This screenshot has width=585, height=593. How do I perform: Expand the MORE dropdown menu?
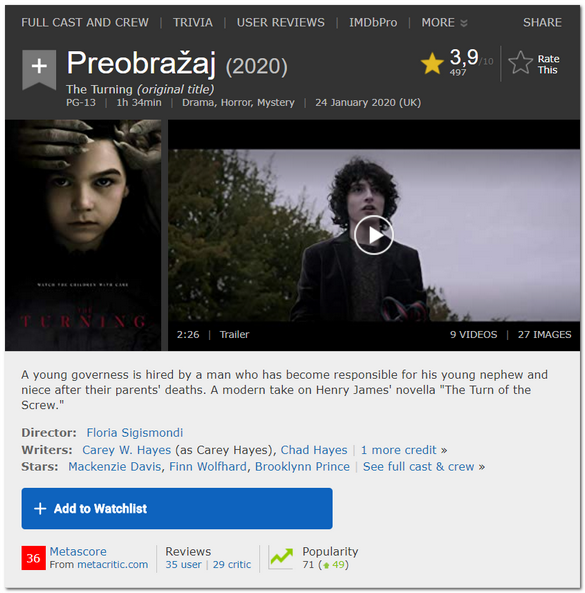click(x=444, y=23)
